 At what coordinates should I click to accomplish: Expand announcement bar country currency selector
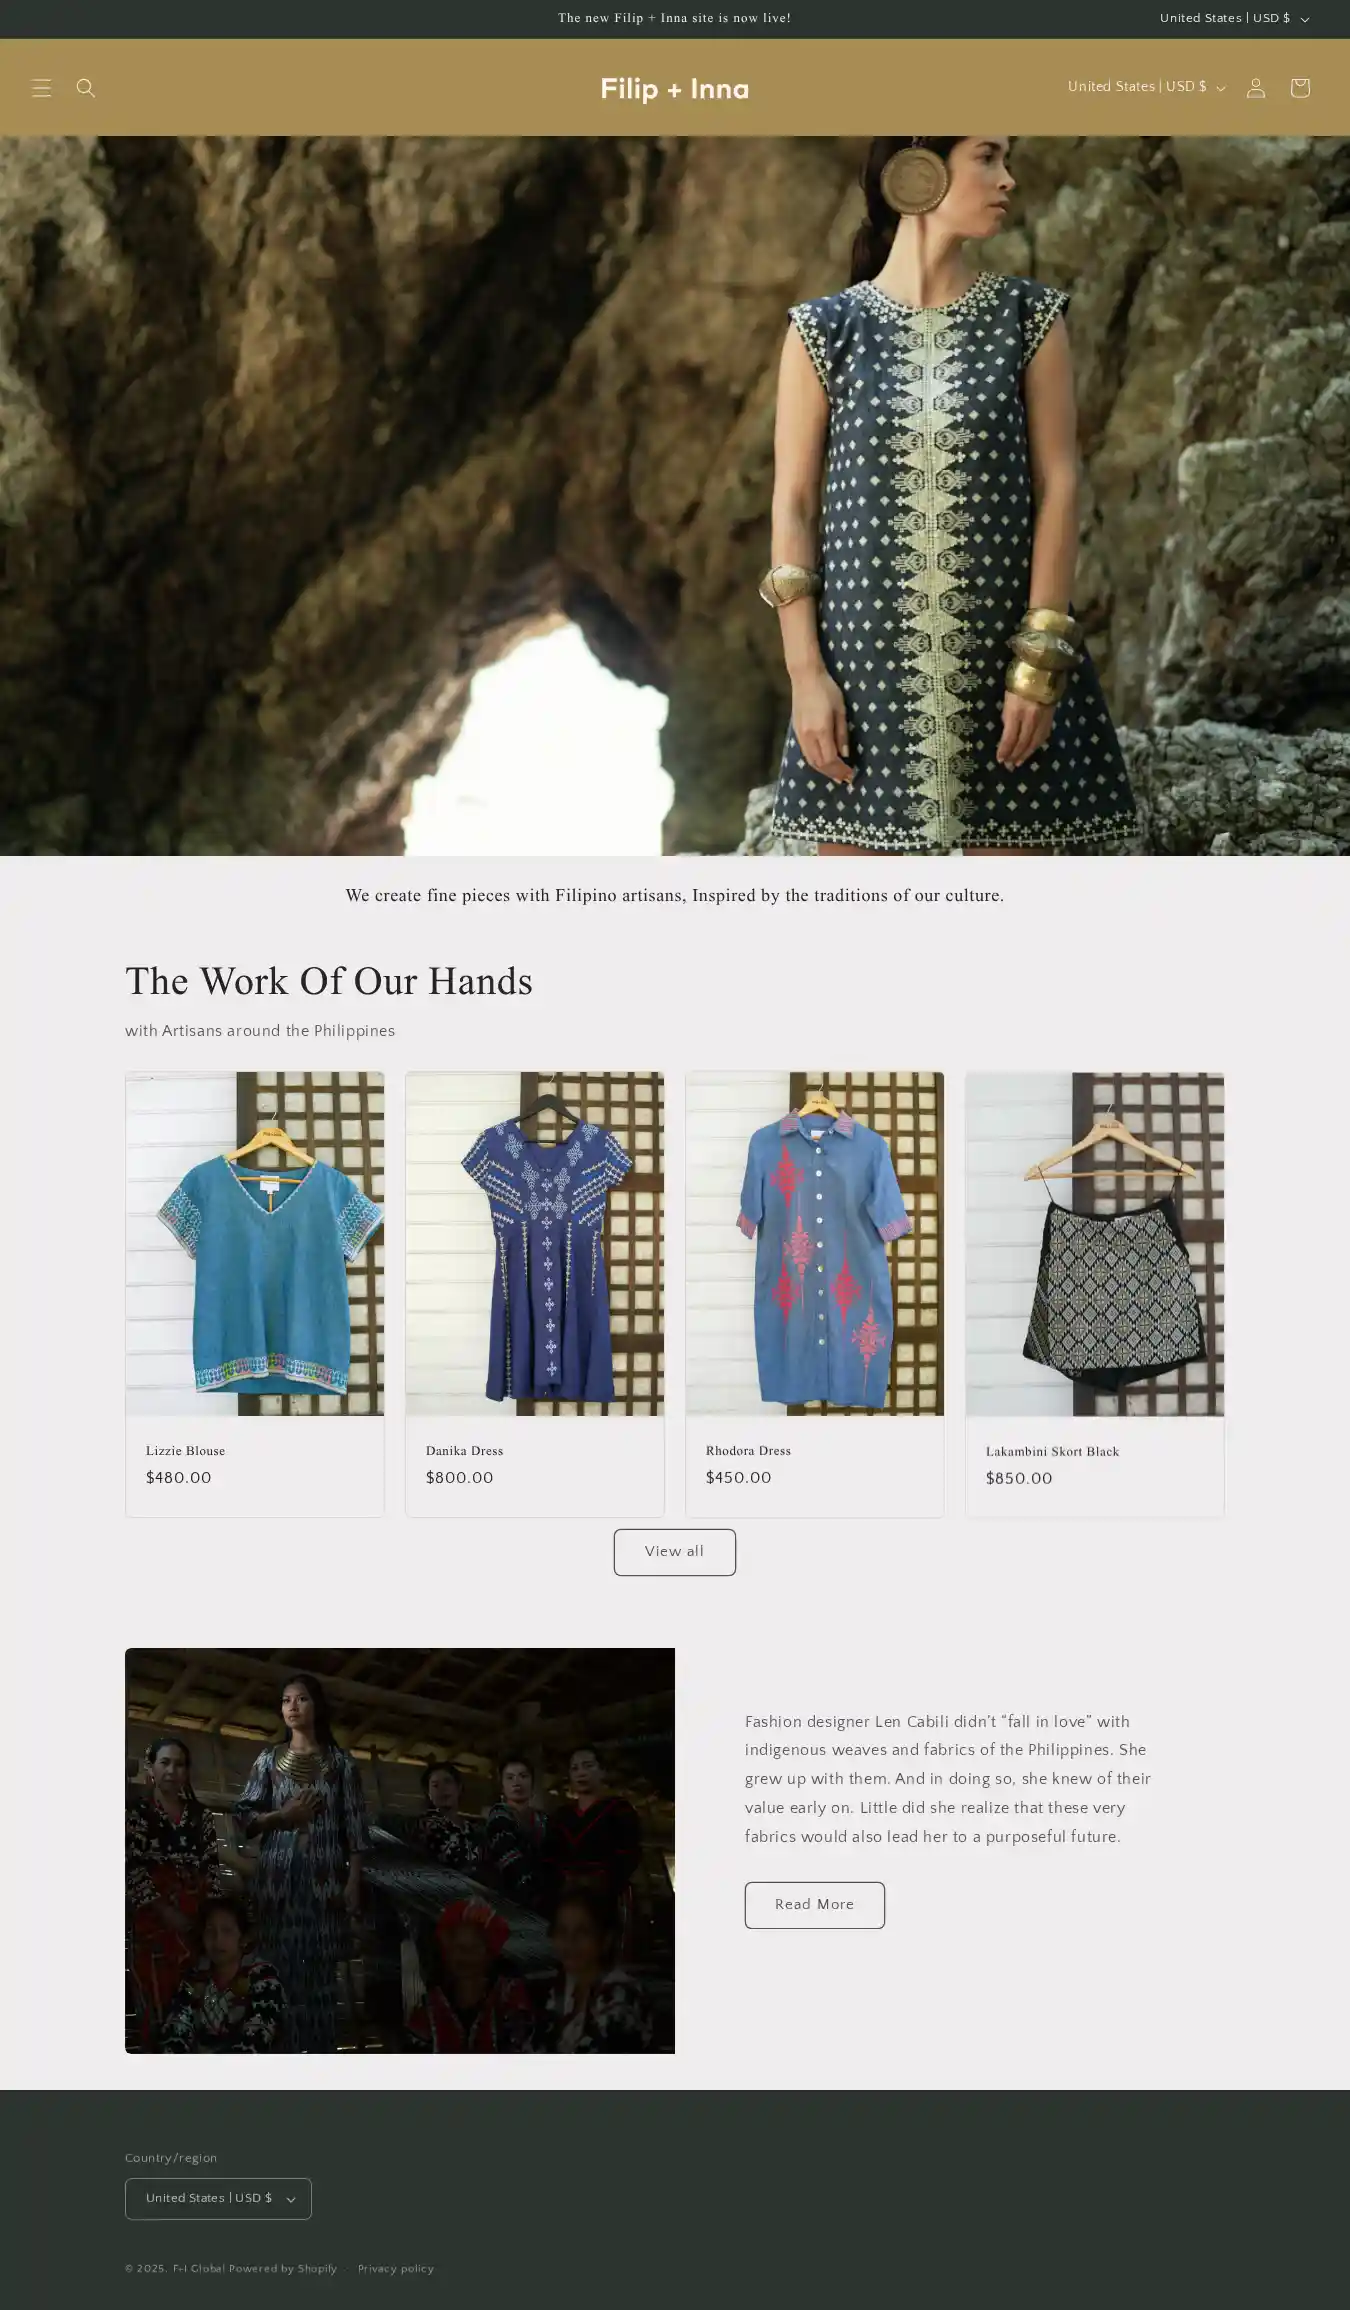click(1234, 18)
